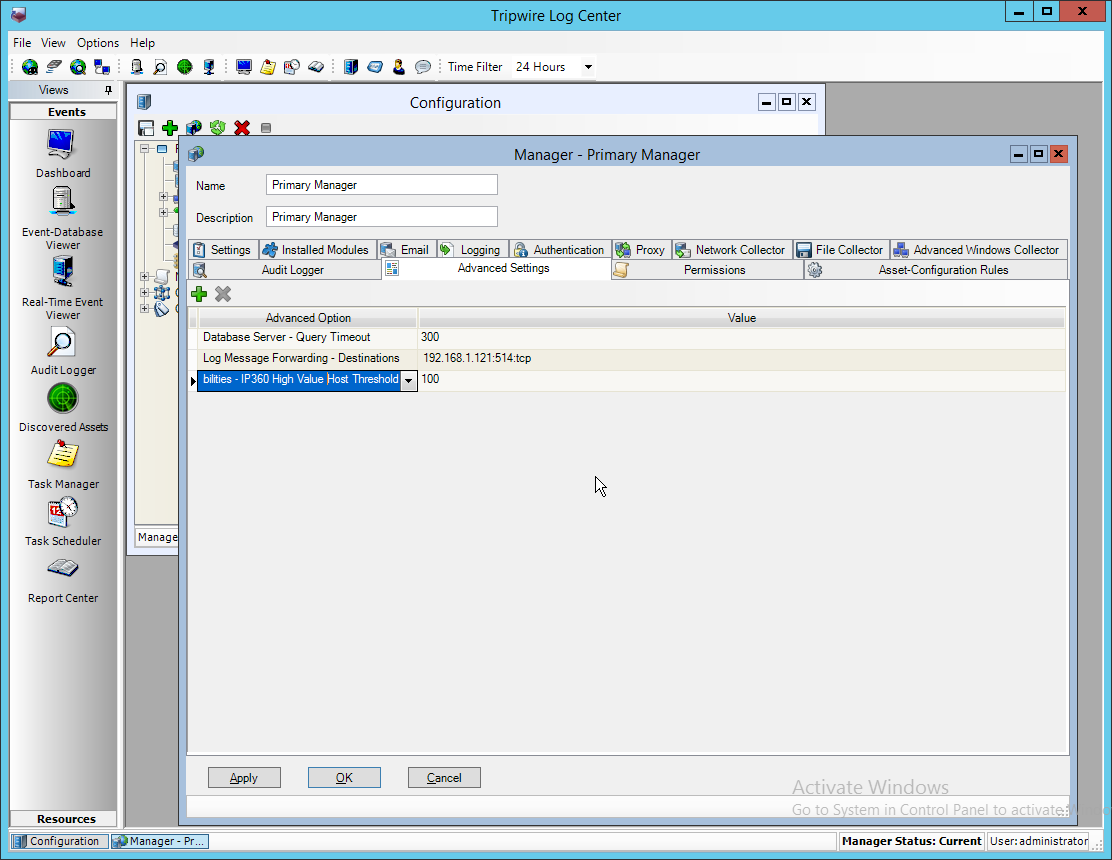
Task: Switch to the Audit Logger tab
Action: (x=285, y=270)
